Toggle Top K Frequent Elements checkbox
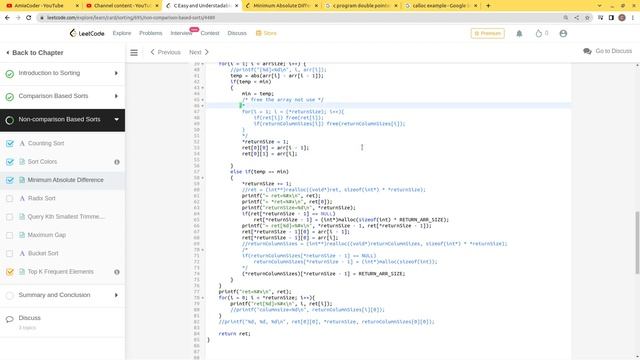The height and width of the screenshot is (360, 640). 10,272
